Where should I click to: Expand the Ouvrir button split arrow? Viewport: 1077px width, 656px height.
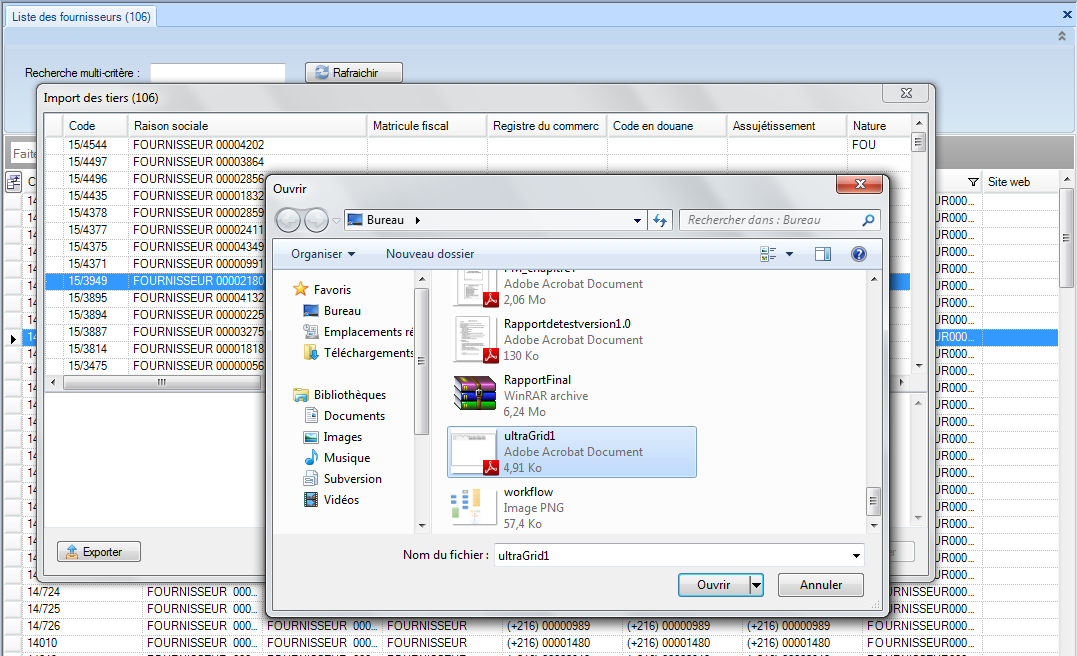757,585
